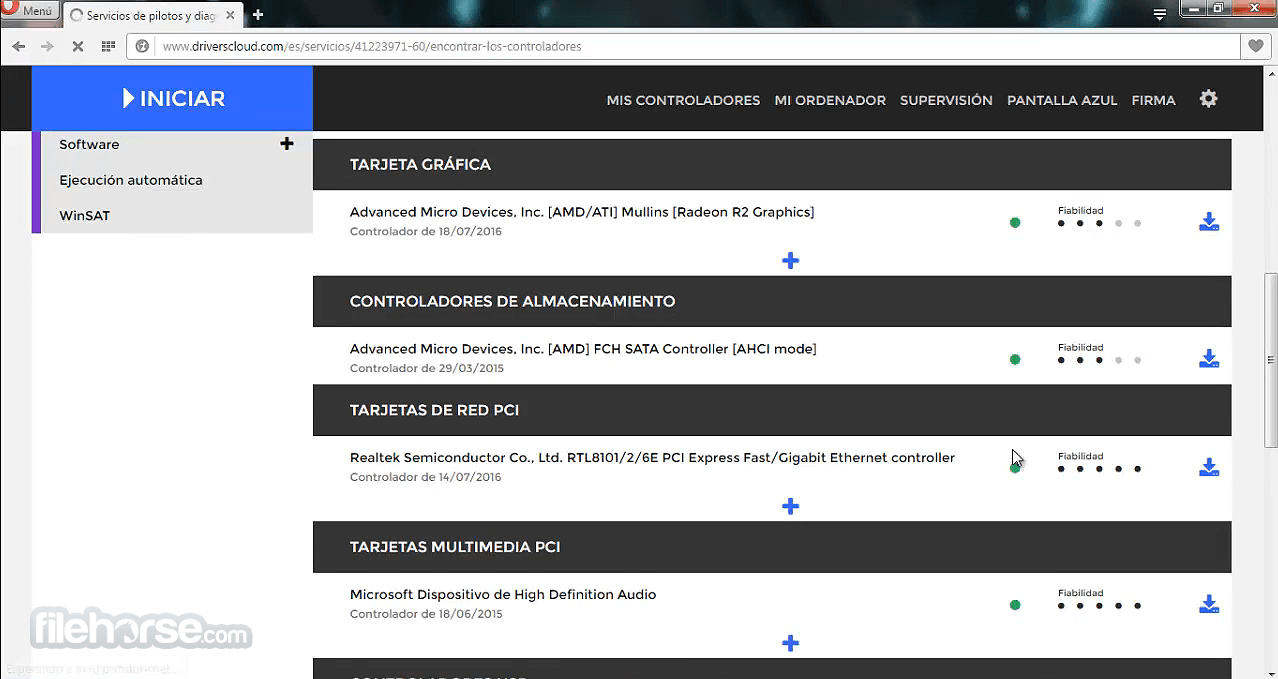
Task: Click the text 'Controlador de 14/07/2016'
Action: point(426,478)
